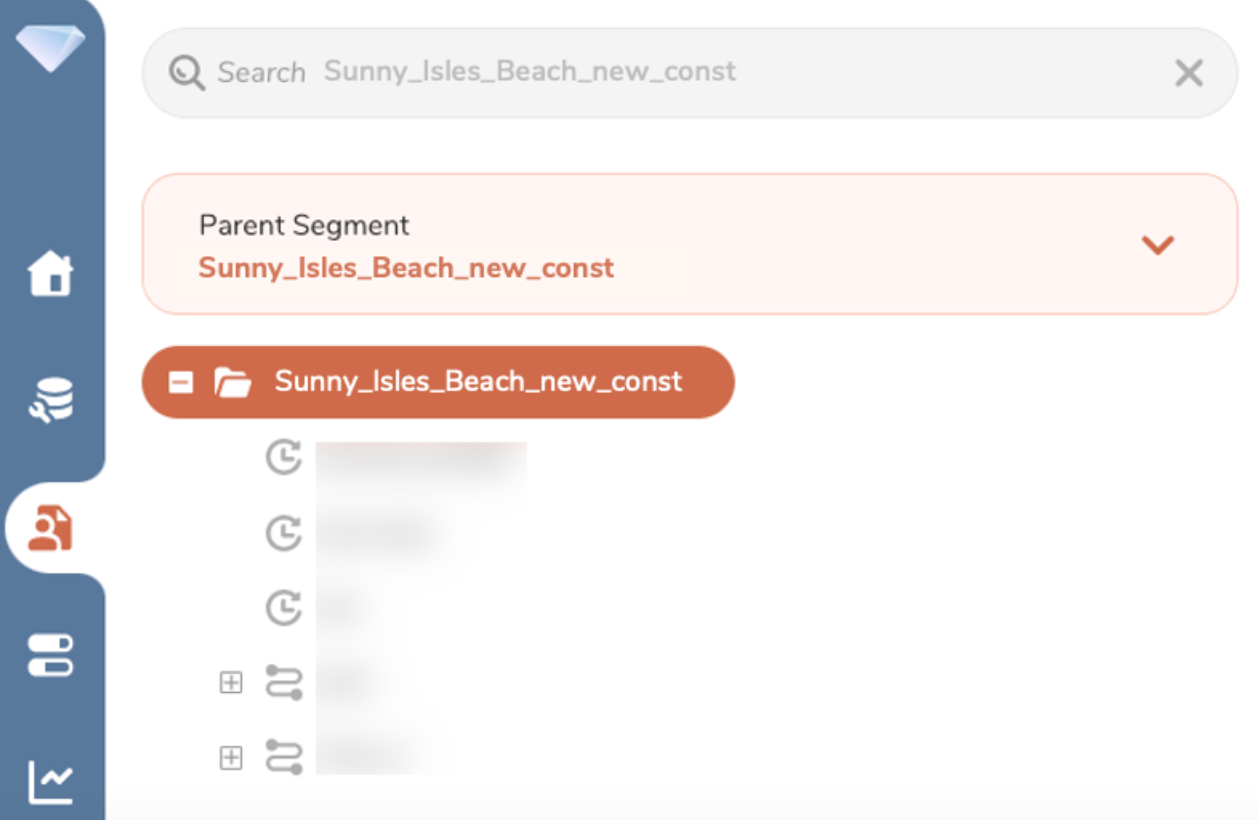Select the person document segments icon
1258x820 pixels.
(x=50, y=528)
